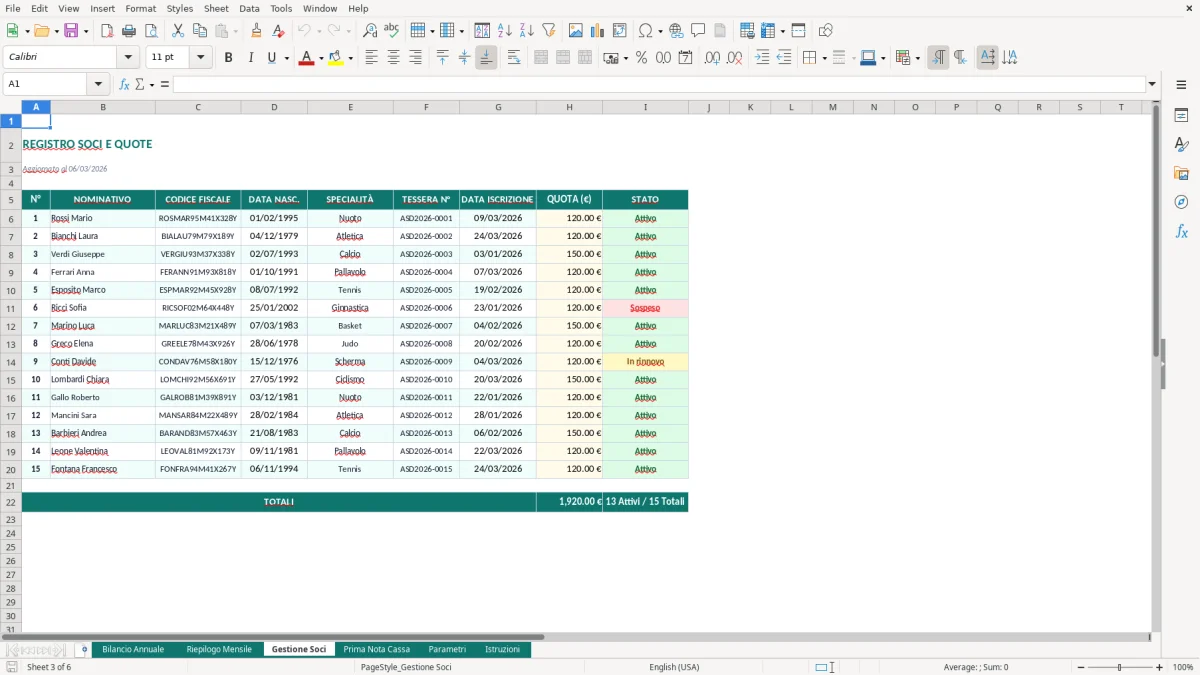Open the Font Name dropdown
The width and height of the screenshot is (1200, 675).
coord(128,58)
